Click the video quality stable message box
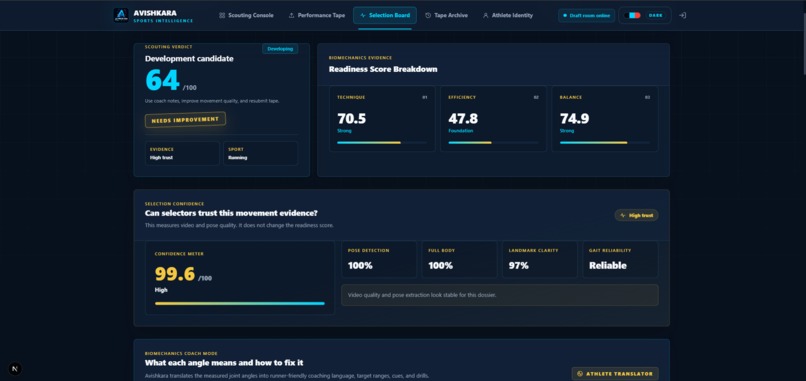 pyautogui.click(x=500, y=295)
